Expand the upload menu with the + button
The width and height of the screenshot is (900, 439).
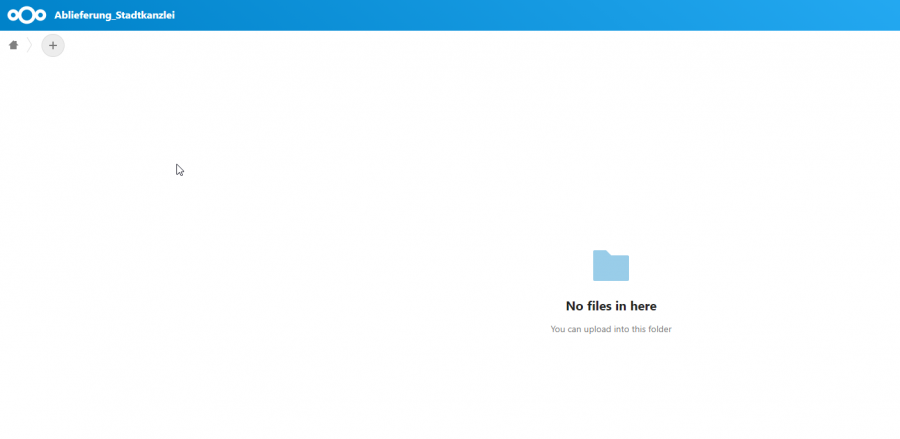pyautogui.click(x=53, y=45)
